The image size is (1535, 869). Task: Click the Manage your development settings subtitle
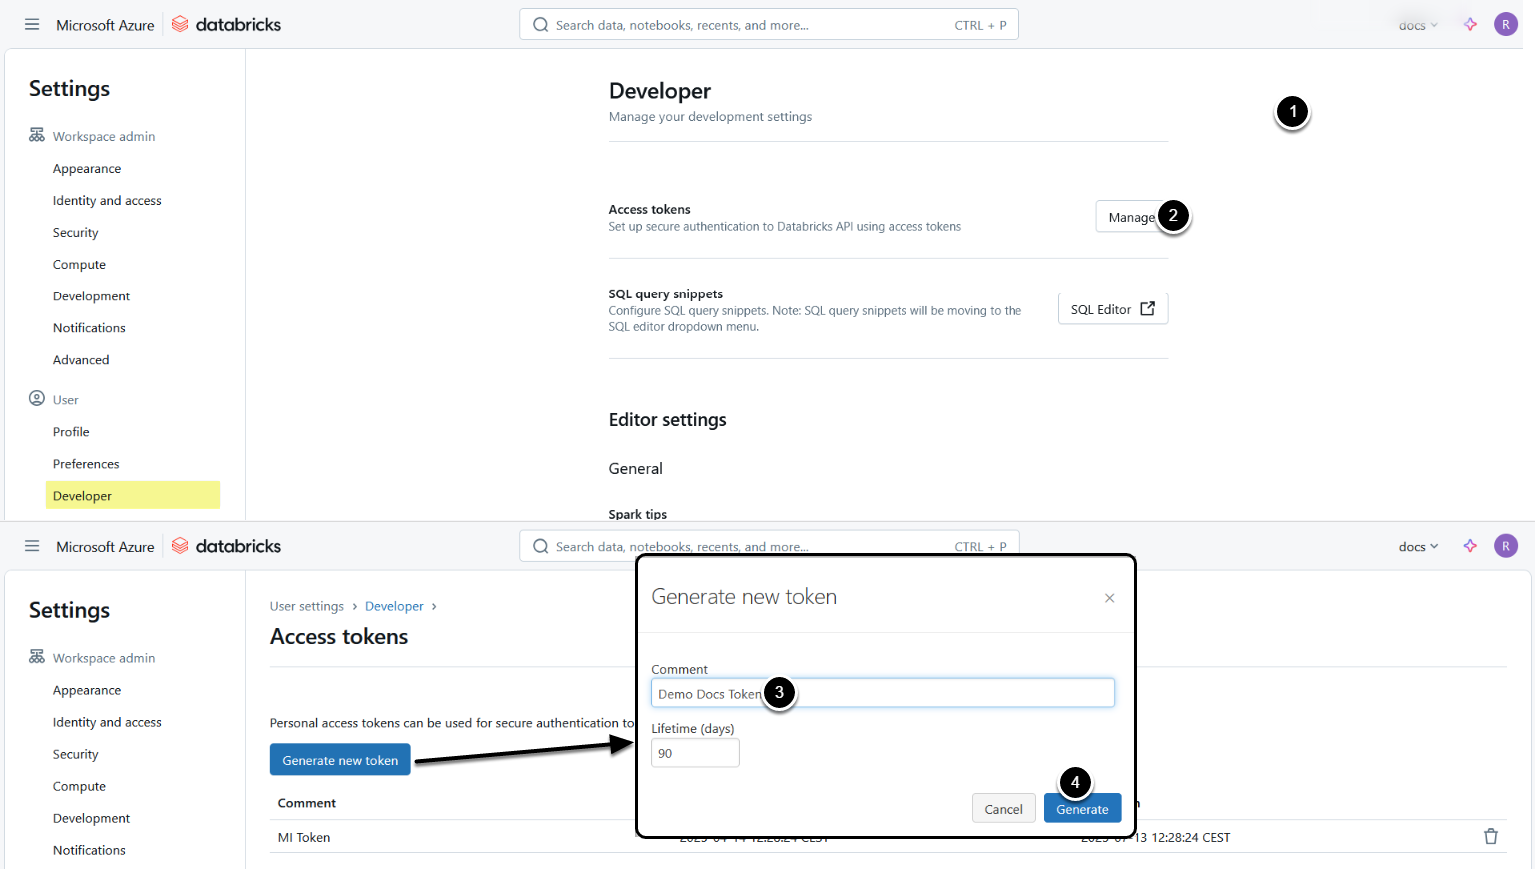point(710,117)
